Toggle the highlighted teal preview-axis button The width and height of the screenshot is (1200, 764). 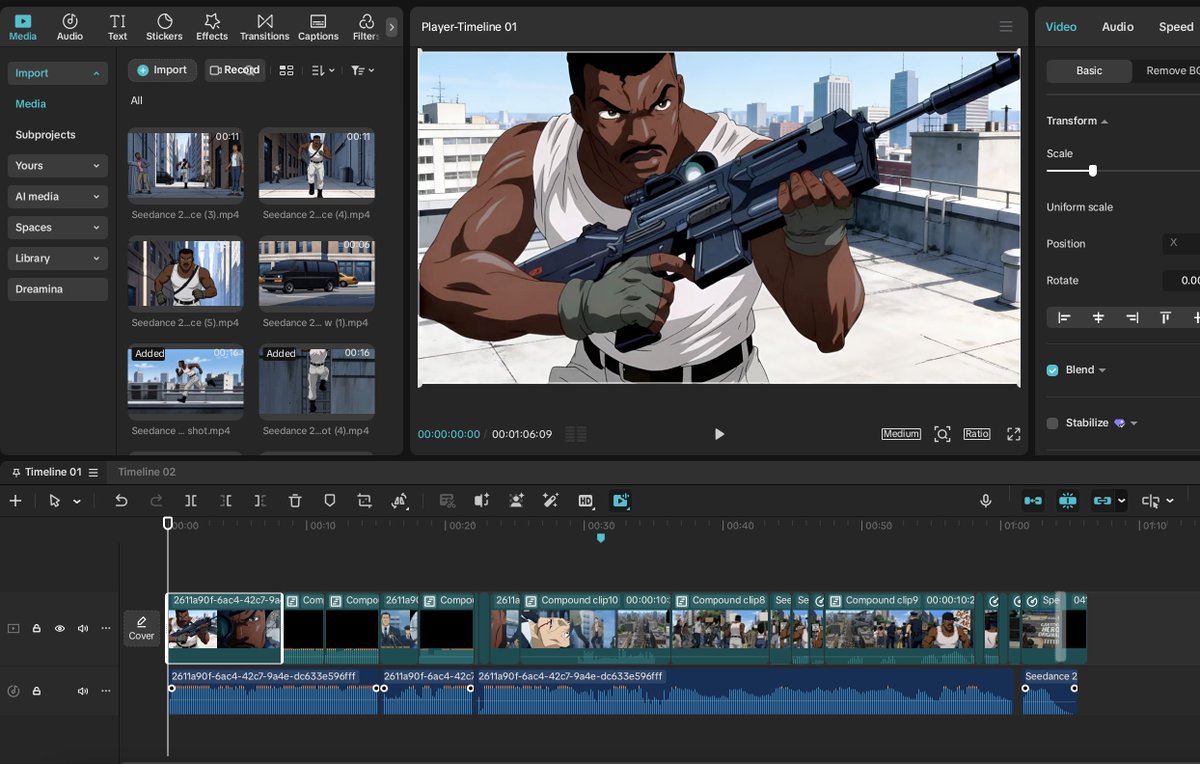click(621, 501)
